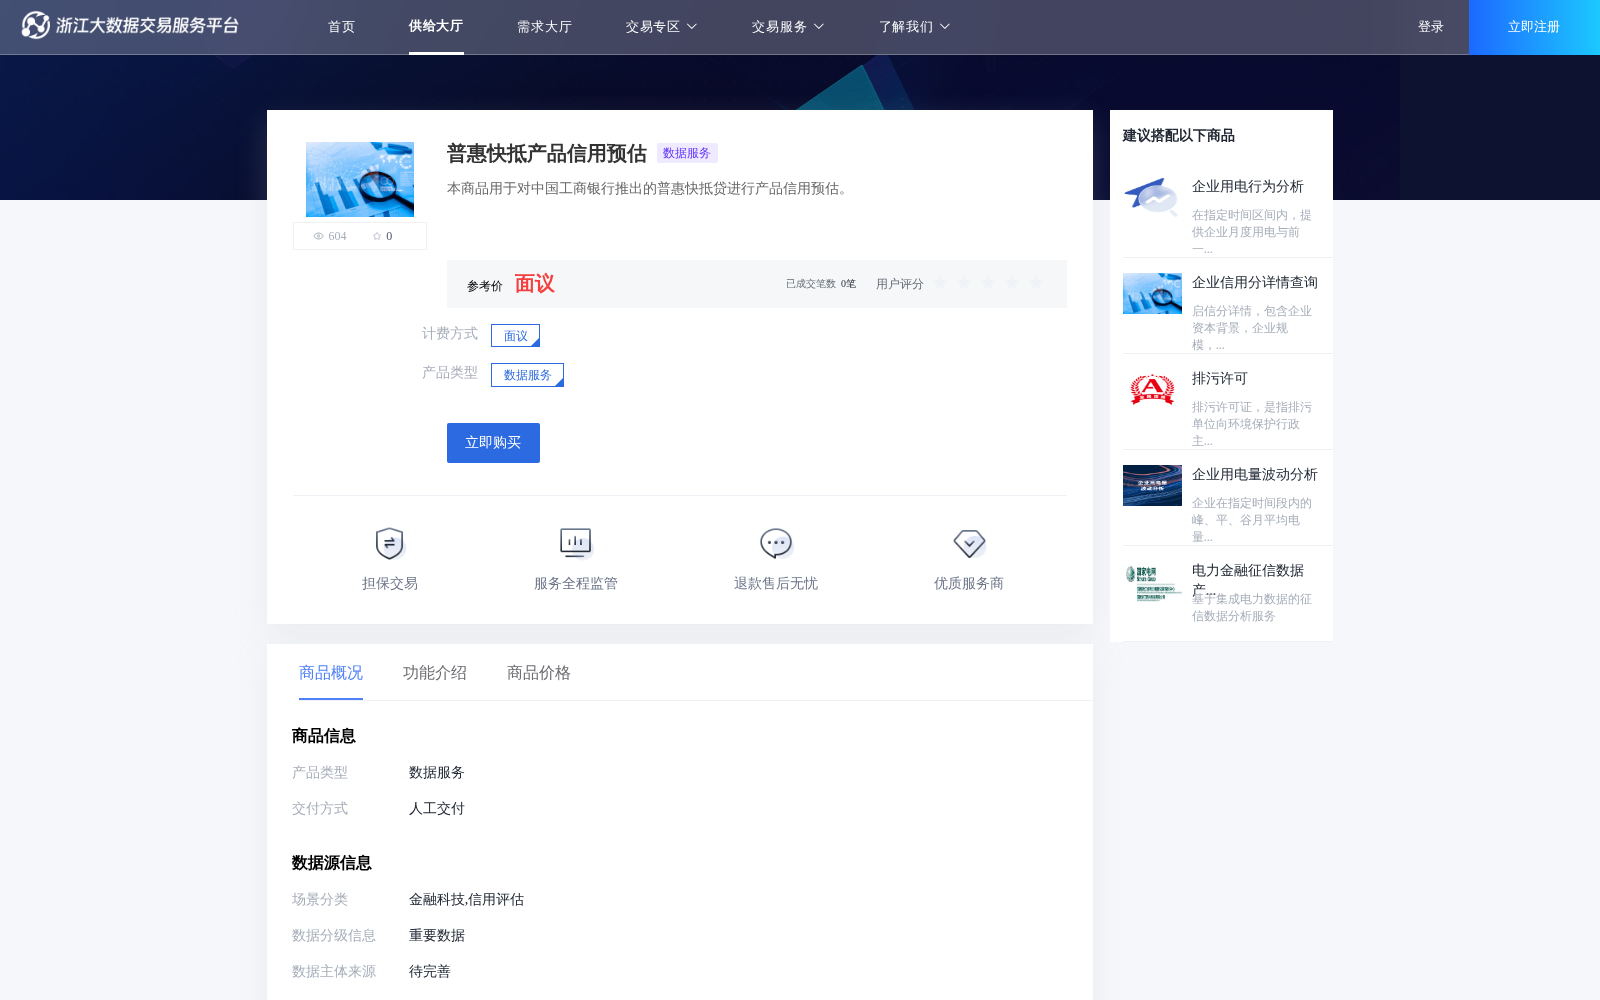This screenshot has width=1600, height=1000.
Task: Click the 服务全程监管 label text
Action: pos(576,583)
